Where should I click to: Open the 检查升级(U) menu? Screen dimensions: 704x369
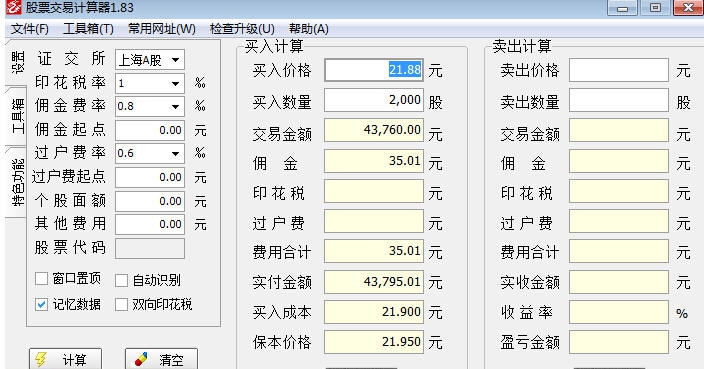click(x=242, y=29)
